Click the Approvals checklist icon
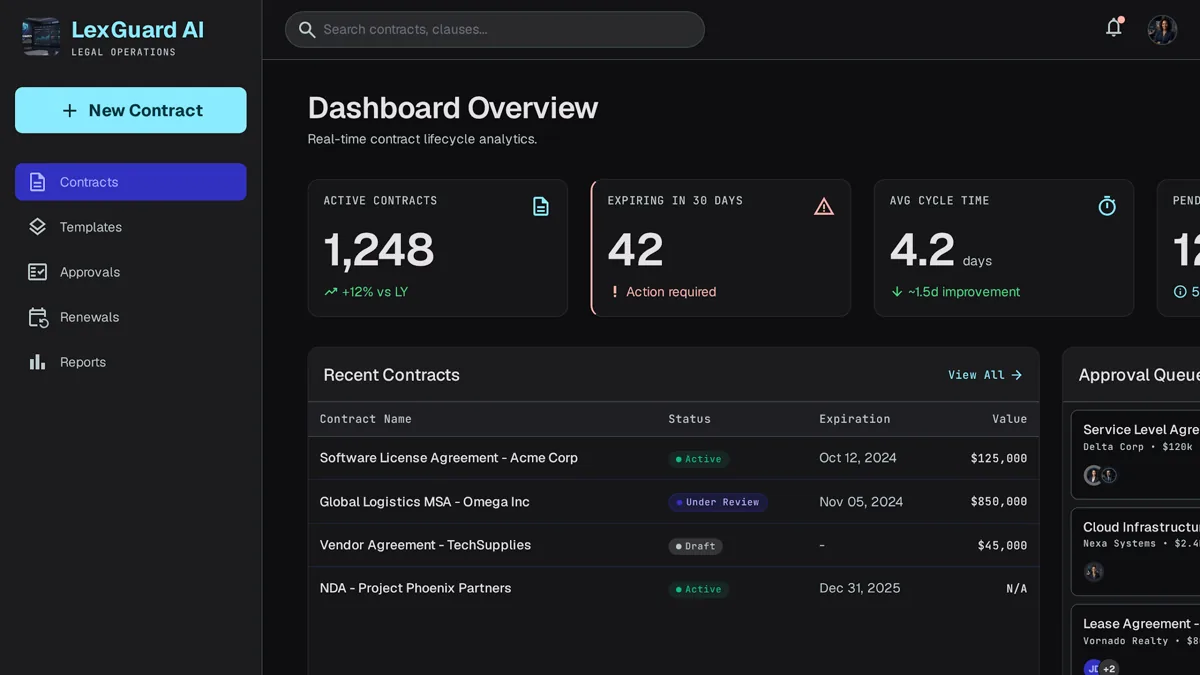Image resolution: width=1200 pixels, height=675 pixels. tap(38, 272)
